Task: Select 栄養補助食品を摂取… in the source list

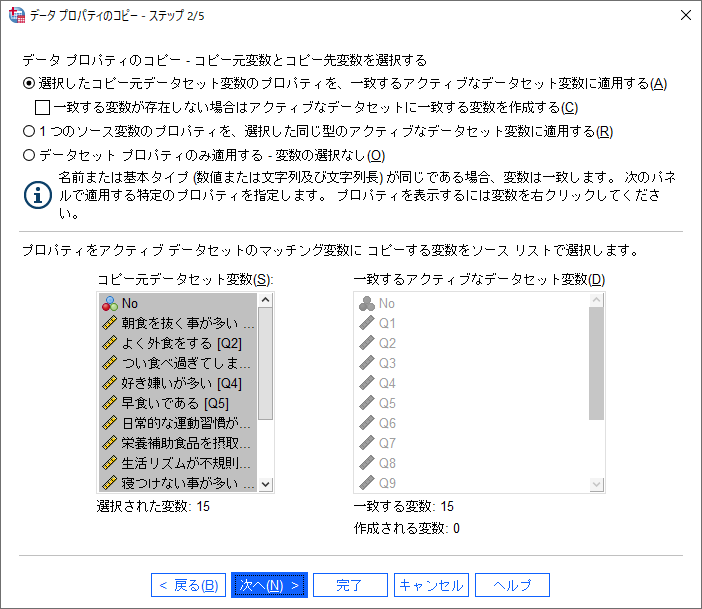Action: click(178, 443)
